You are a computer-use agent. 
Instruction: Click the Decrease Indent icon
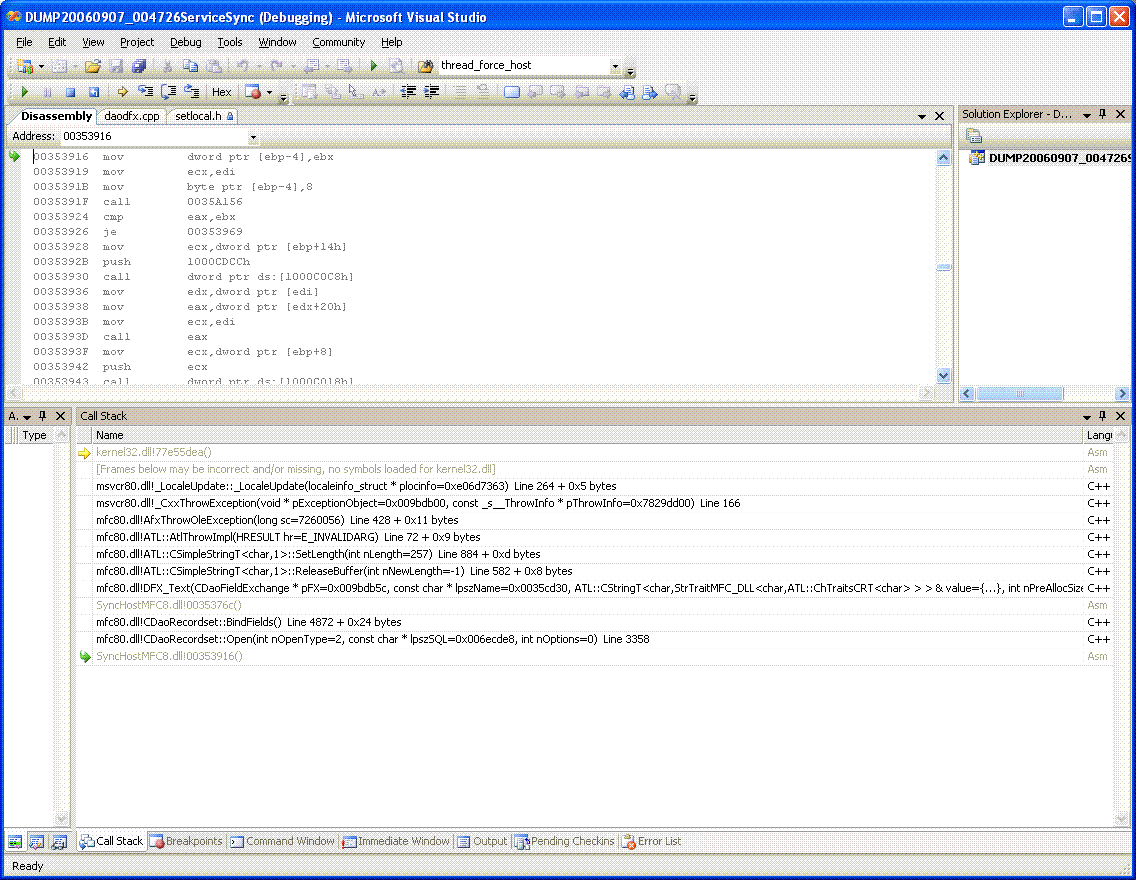(x=409, y=92)
